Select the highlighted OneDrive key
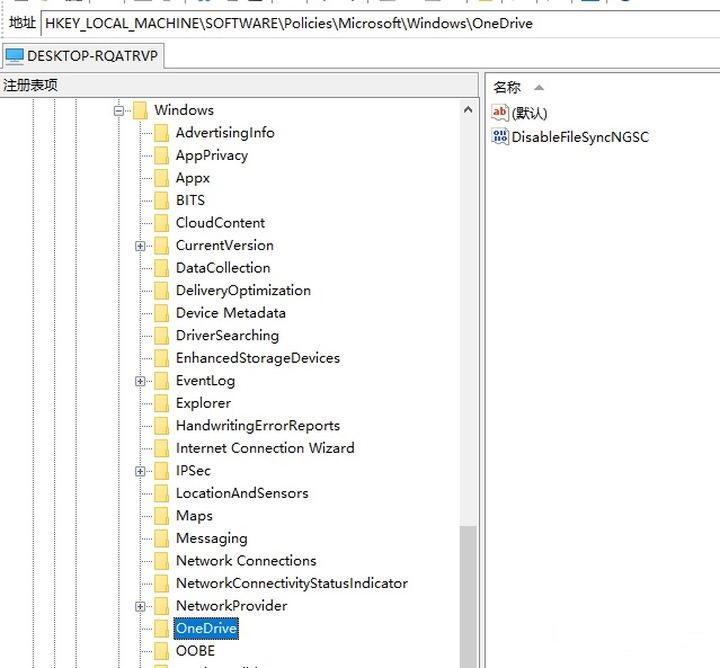This screenshot has width=720, height=668. (x=206, y=628)
